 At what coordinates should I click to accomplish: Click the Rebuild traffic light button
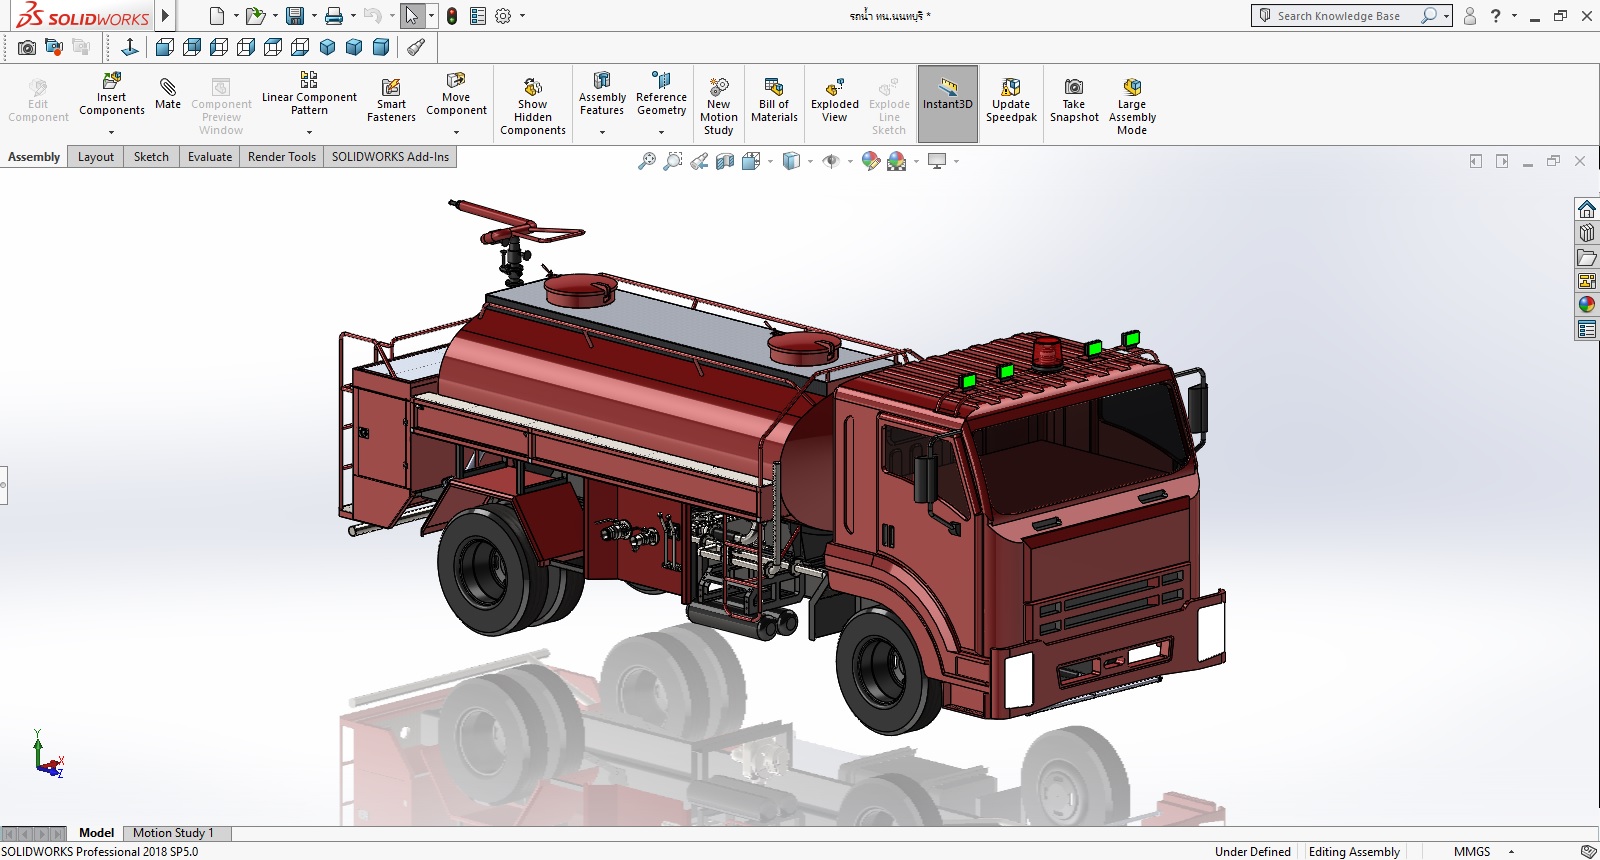coord(452,16)
